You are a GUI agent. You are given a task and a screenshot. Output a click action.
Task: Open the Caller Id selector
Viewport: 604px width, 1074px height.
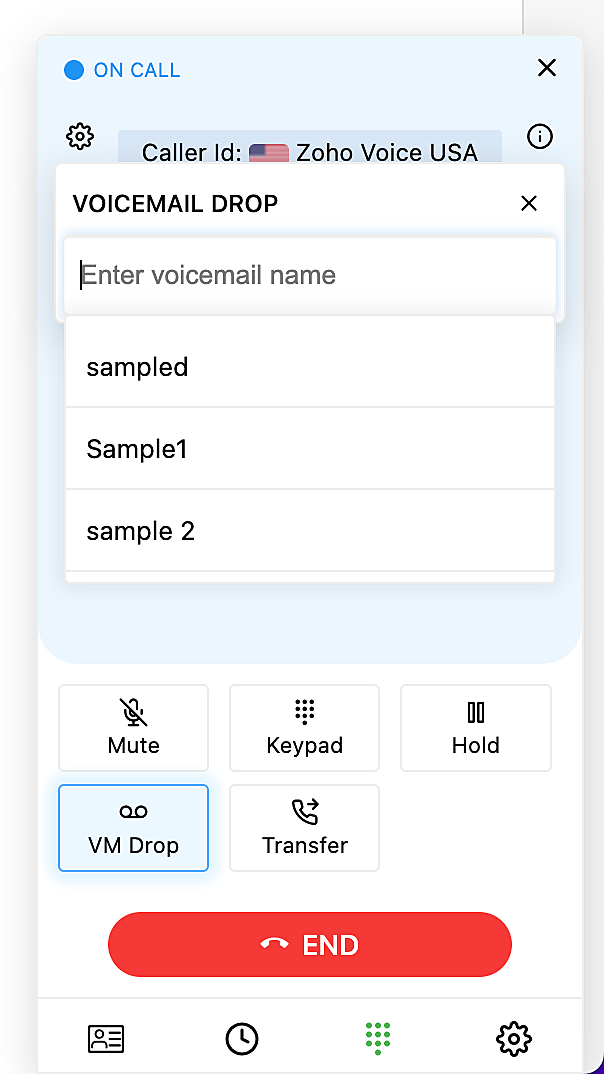(x=310, y=152)
